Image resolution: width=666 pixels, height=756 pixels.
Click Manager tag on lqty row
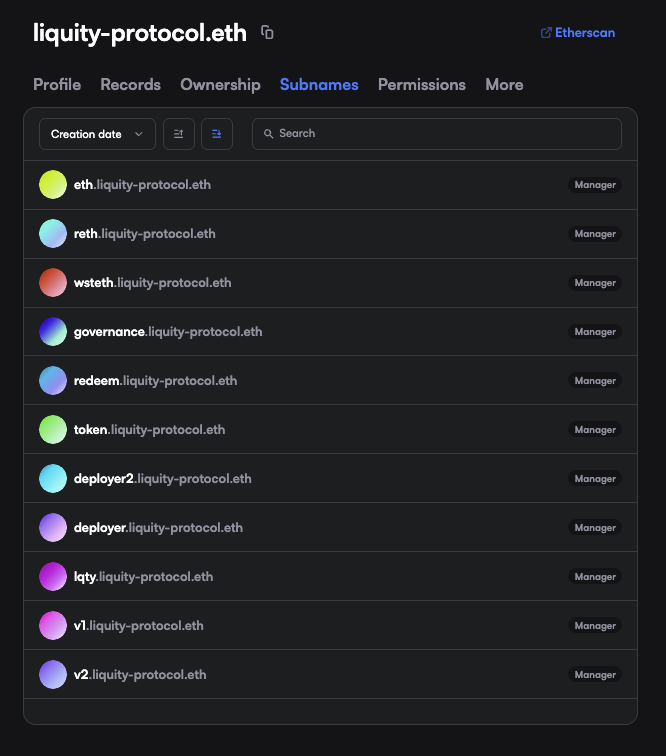pyautogui.click(x=595, y=577)
